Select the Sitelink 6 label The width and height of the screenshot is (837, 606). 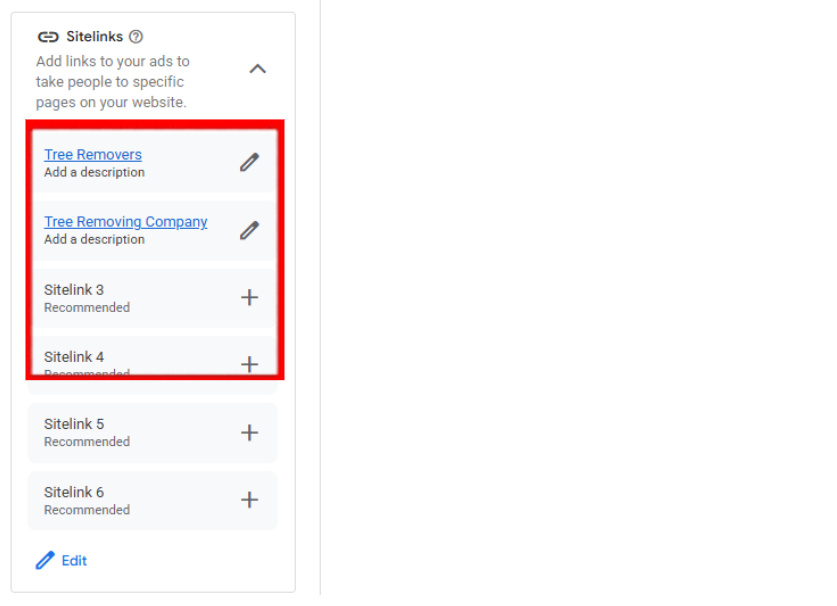(74, 492)
